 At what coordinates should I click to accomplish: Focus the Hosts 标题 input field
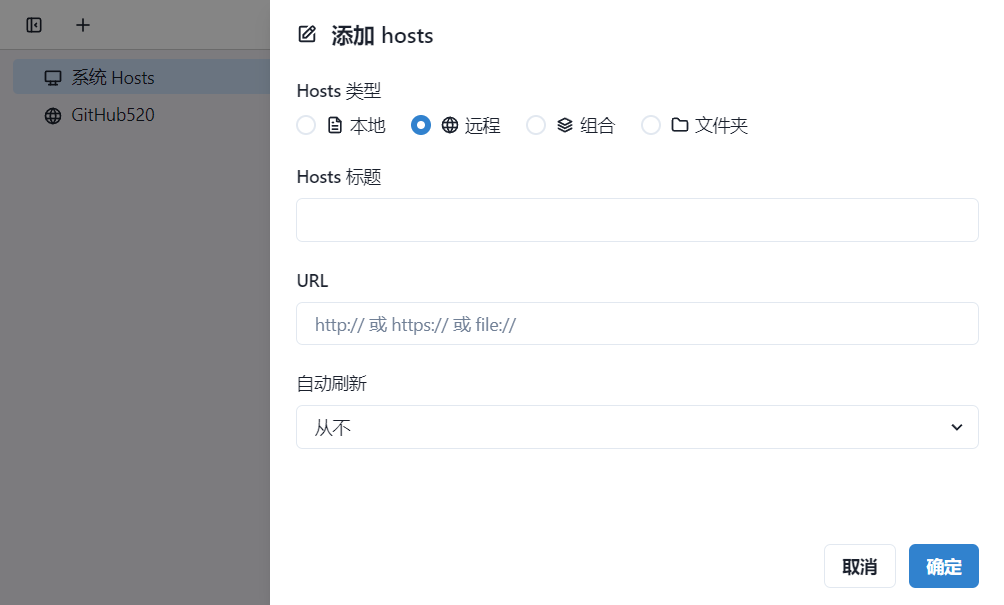tap(637, 220)
